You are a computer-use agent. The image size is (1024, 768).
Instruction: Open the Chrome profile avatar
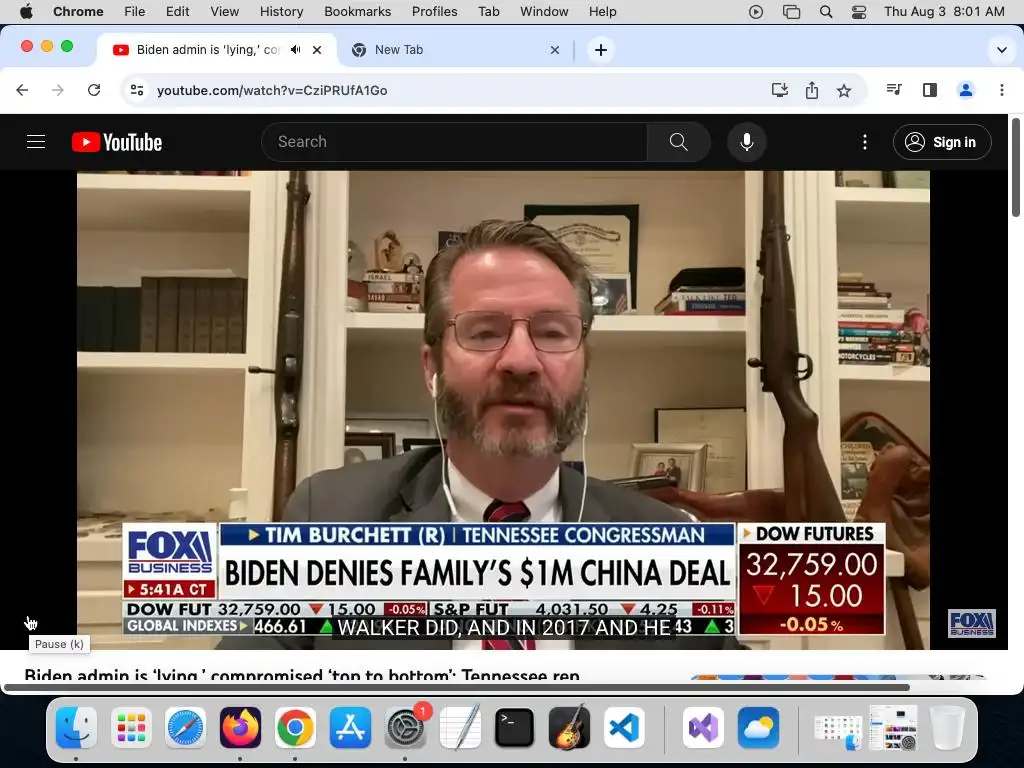[x=966, y=90]
